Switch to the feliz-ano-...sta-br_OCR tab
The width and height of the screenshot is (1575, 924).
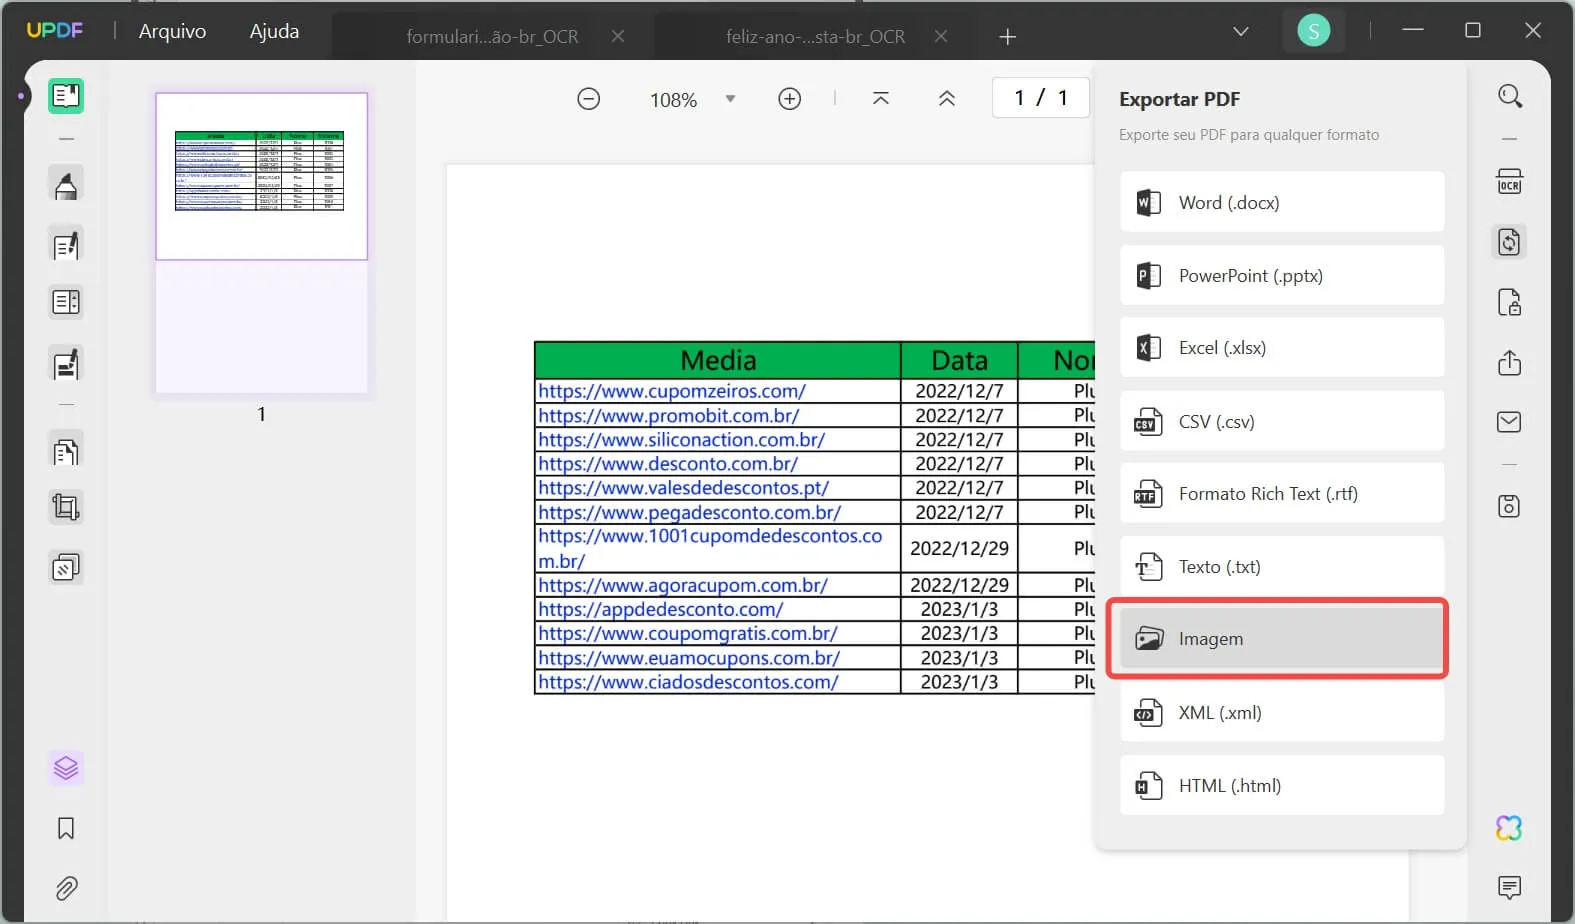815,37
